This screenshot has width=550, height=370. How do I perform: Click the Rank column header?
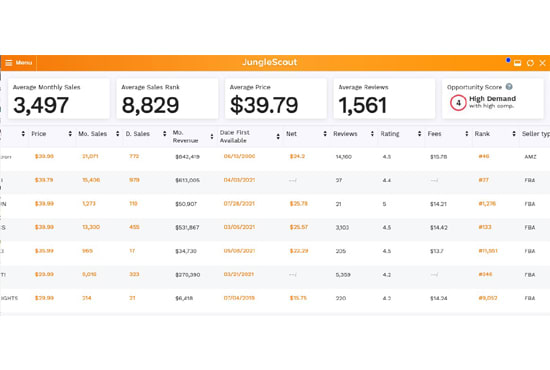click(482, 134)
